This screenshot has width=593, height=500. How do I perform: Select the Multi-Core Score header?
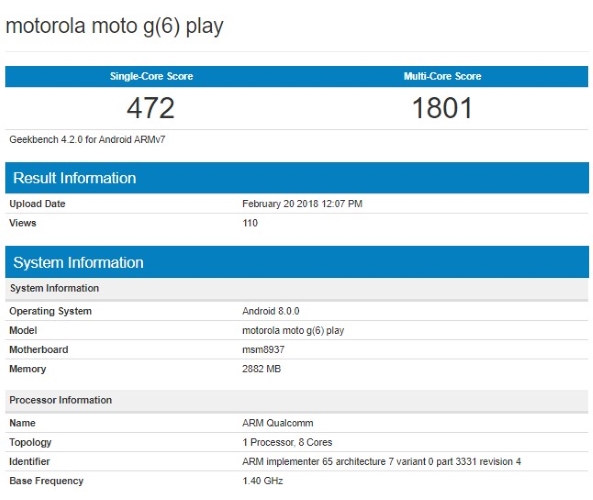click(x=442, y=76)
